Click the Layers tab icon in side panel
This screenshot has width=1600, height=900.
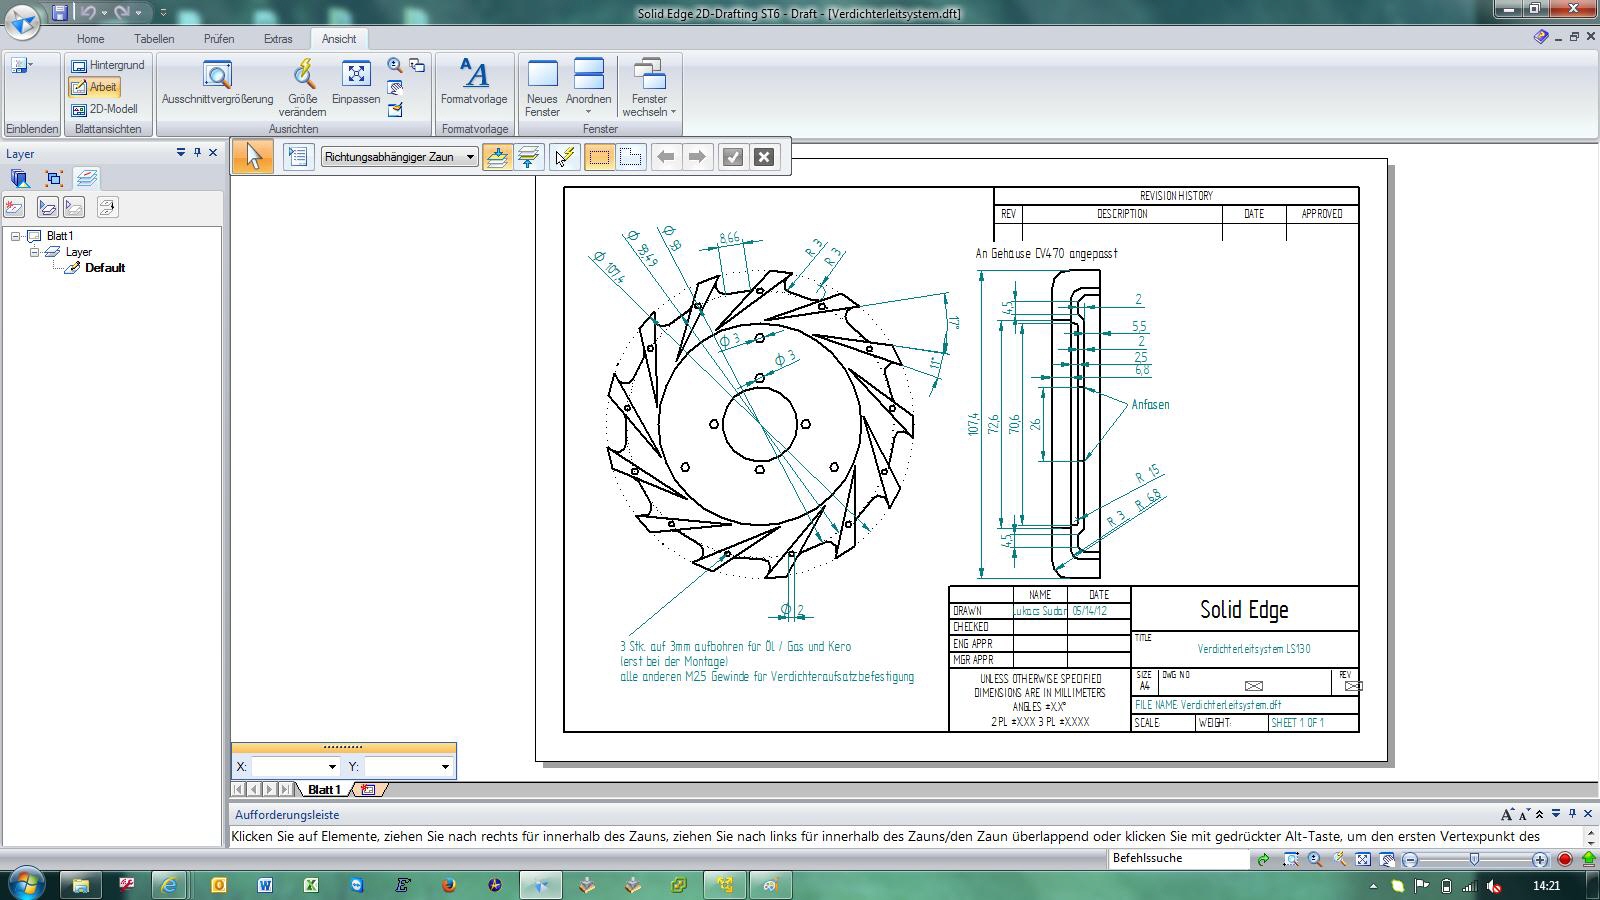(87, 179)
